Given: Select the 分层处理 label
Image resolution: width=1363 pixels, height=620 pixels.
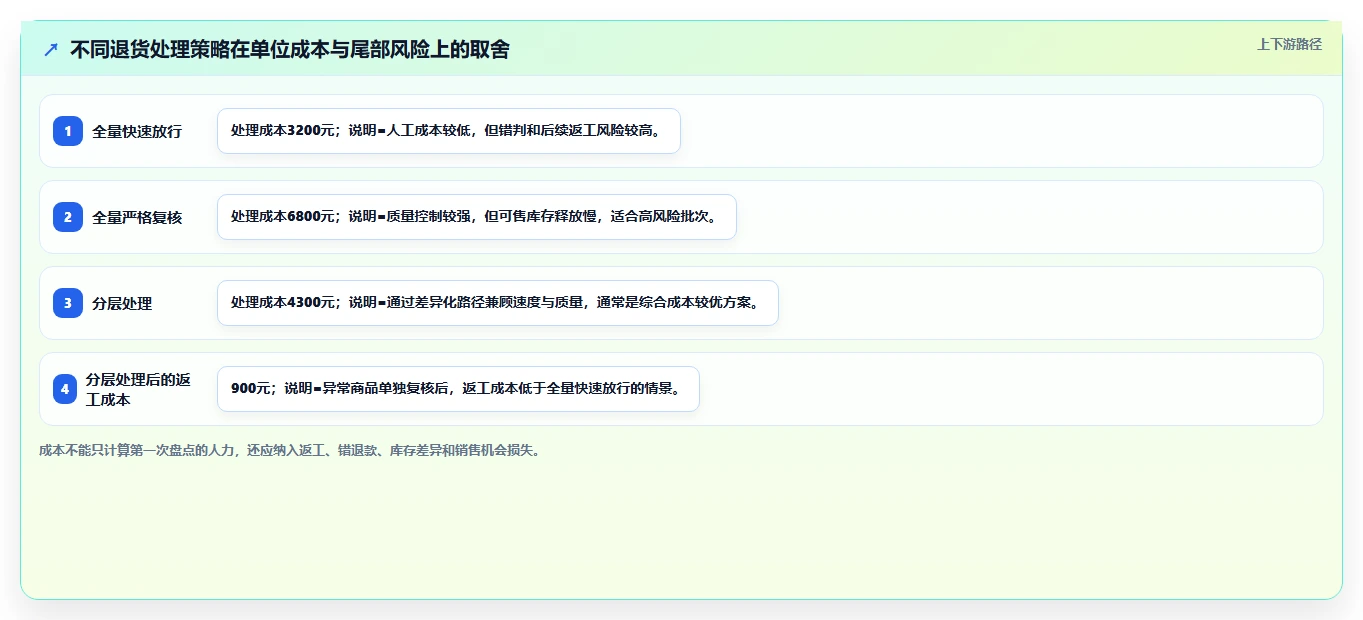Looking at the screenshot, I should click(x=122, y=303).
